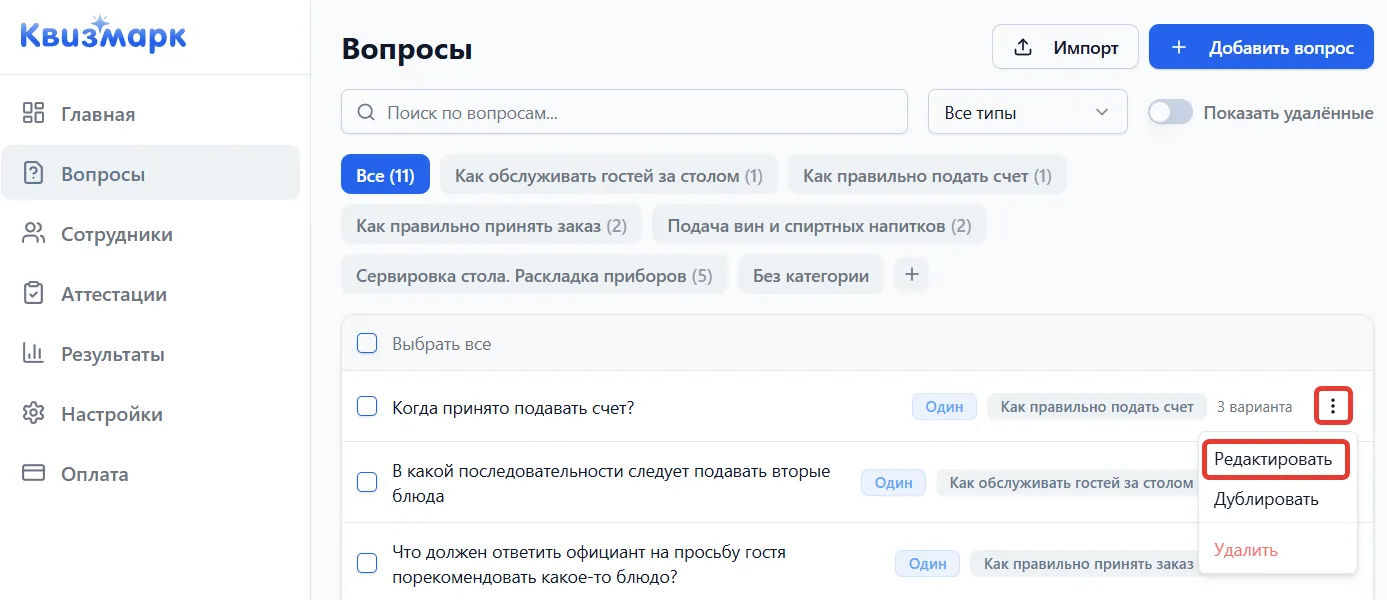The width and height of the screenshot is (1387, 600).
Task: Click the Главная dashboard icon
Action: click(x=34, y=113)
